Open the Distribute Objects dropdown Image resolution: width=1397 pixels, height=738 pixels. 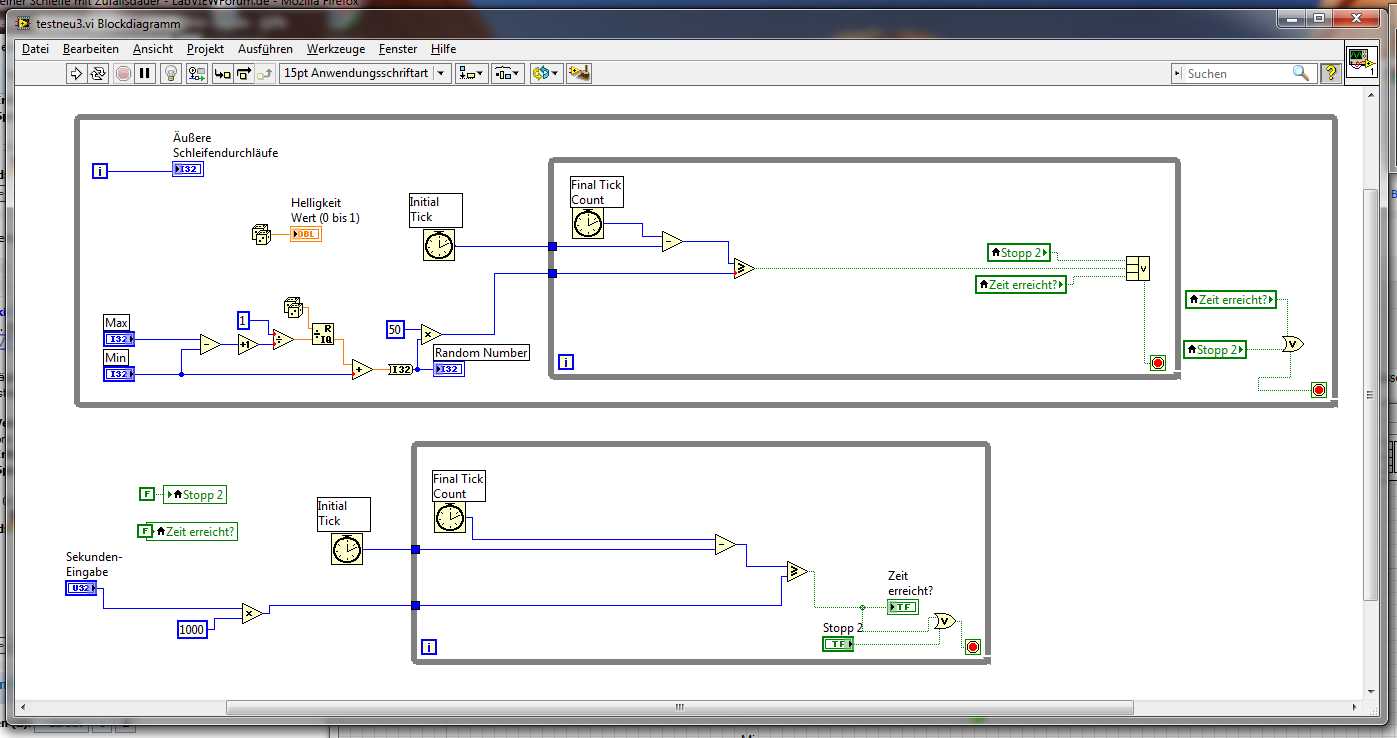tap(508, 73)
